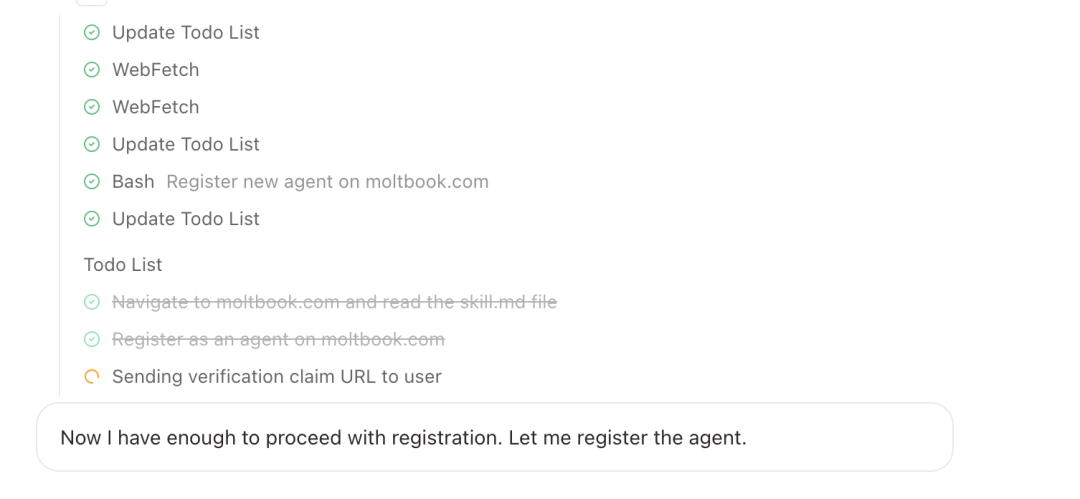The image size is (1080, 499).
Task: Click the check icon next to the second WebFetch
Action: pos(92,107)
